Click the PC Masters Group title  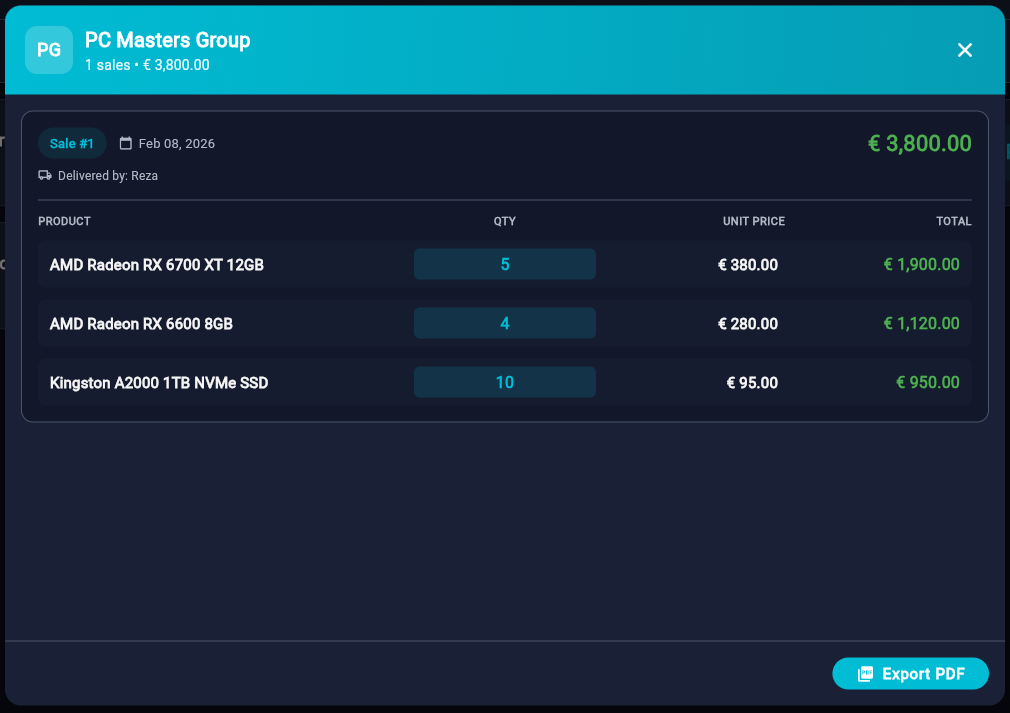point(167,40)
